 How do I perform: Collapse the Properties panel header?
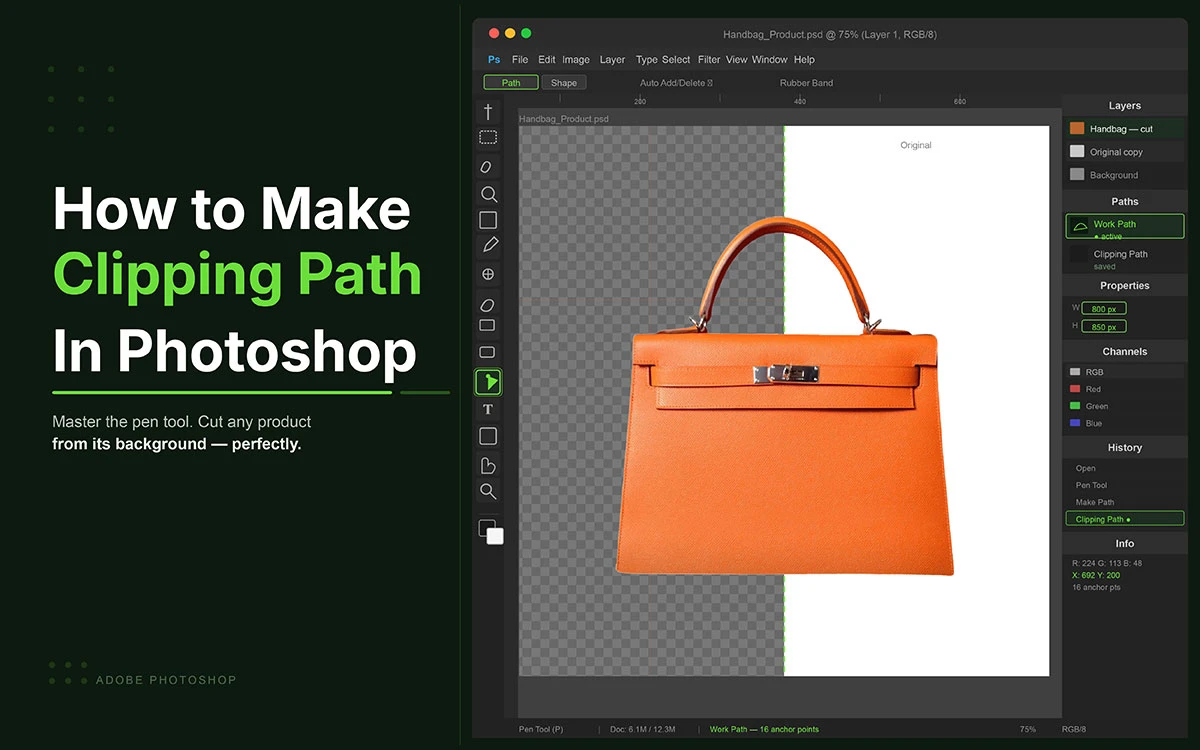click(1124, 285)
